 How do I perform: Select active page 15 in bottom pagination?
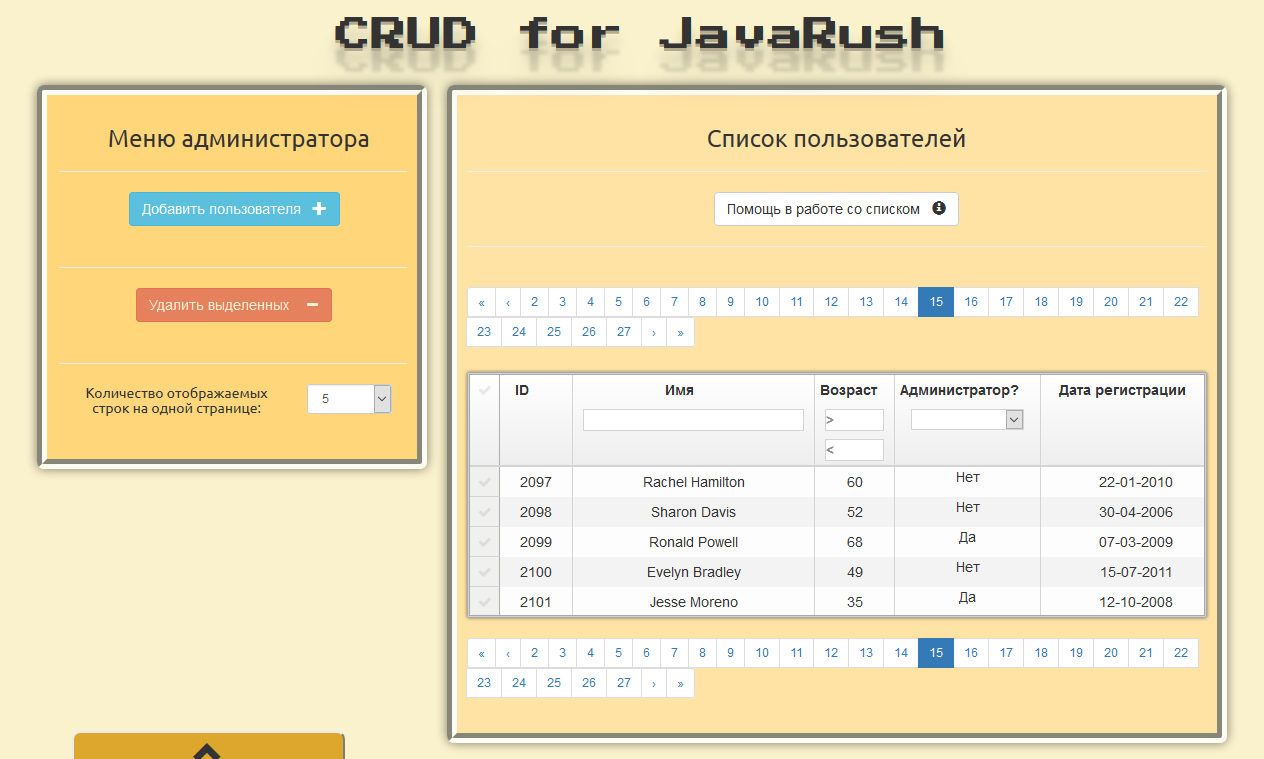936,653
